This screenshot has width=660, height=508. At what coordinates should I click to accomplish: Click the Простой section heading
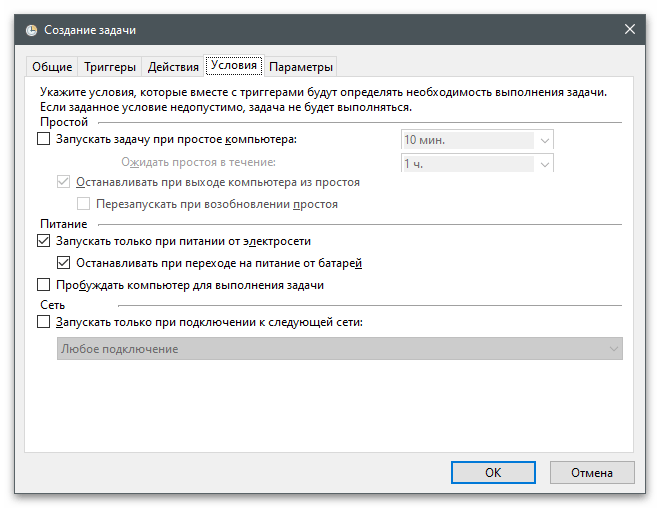64,122
